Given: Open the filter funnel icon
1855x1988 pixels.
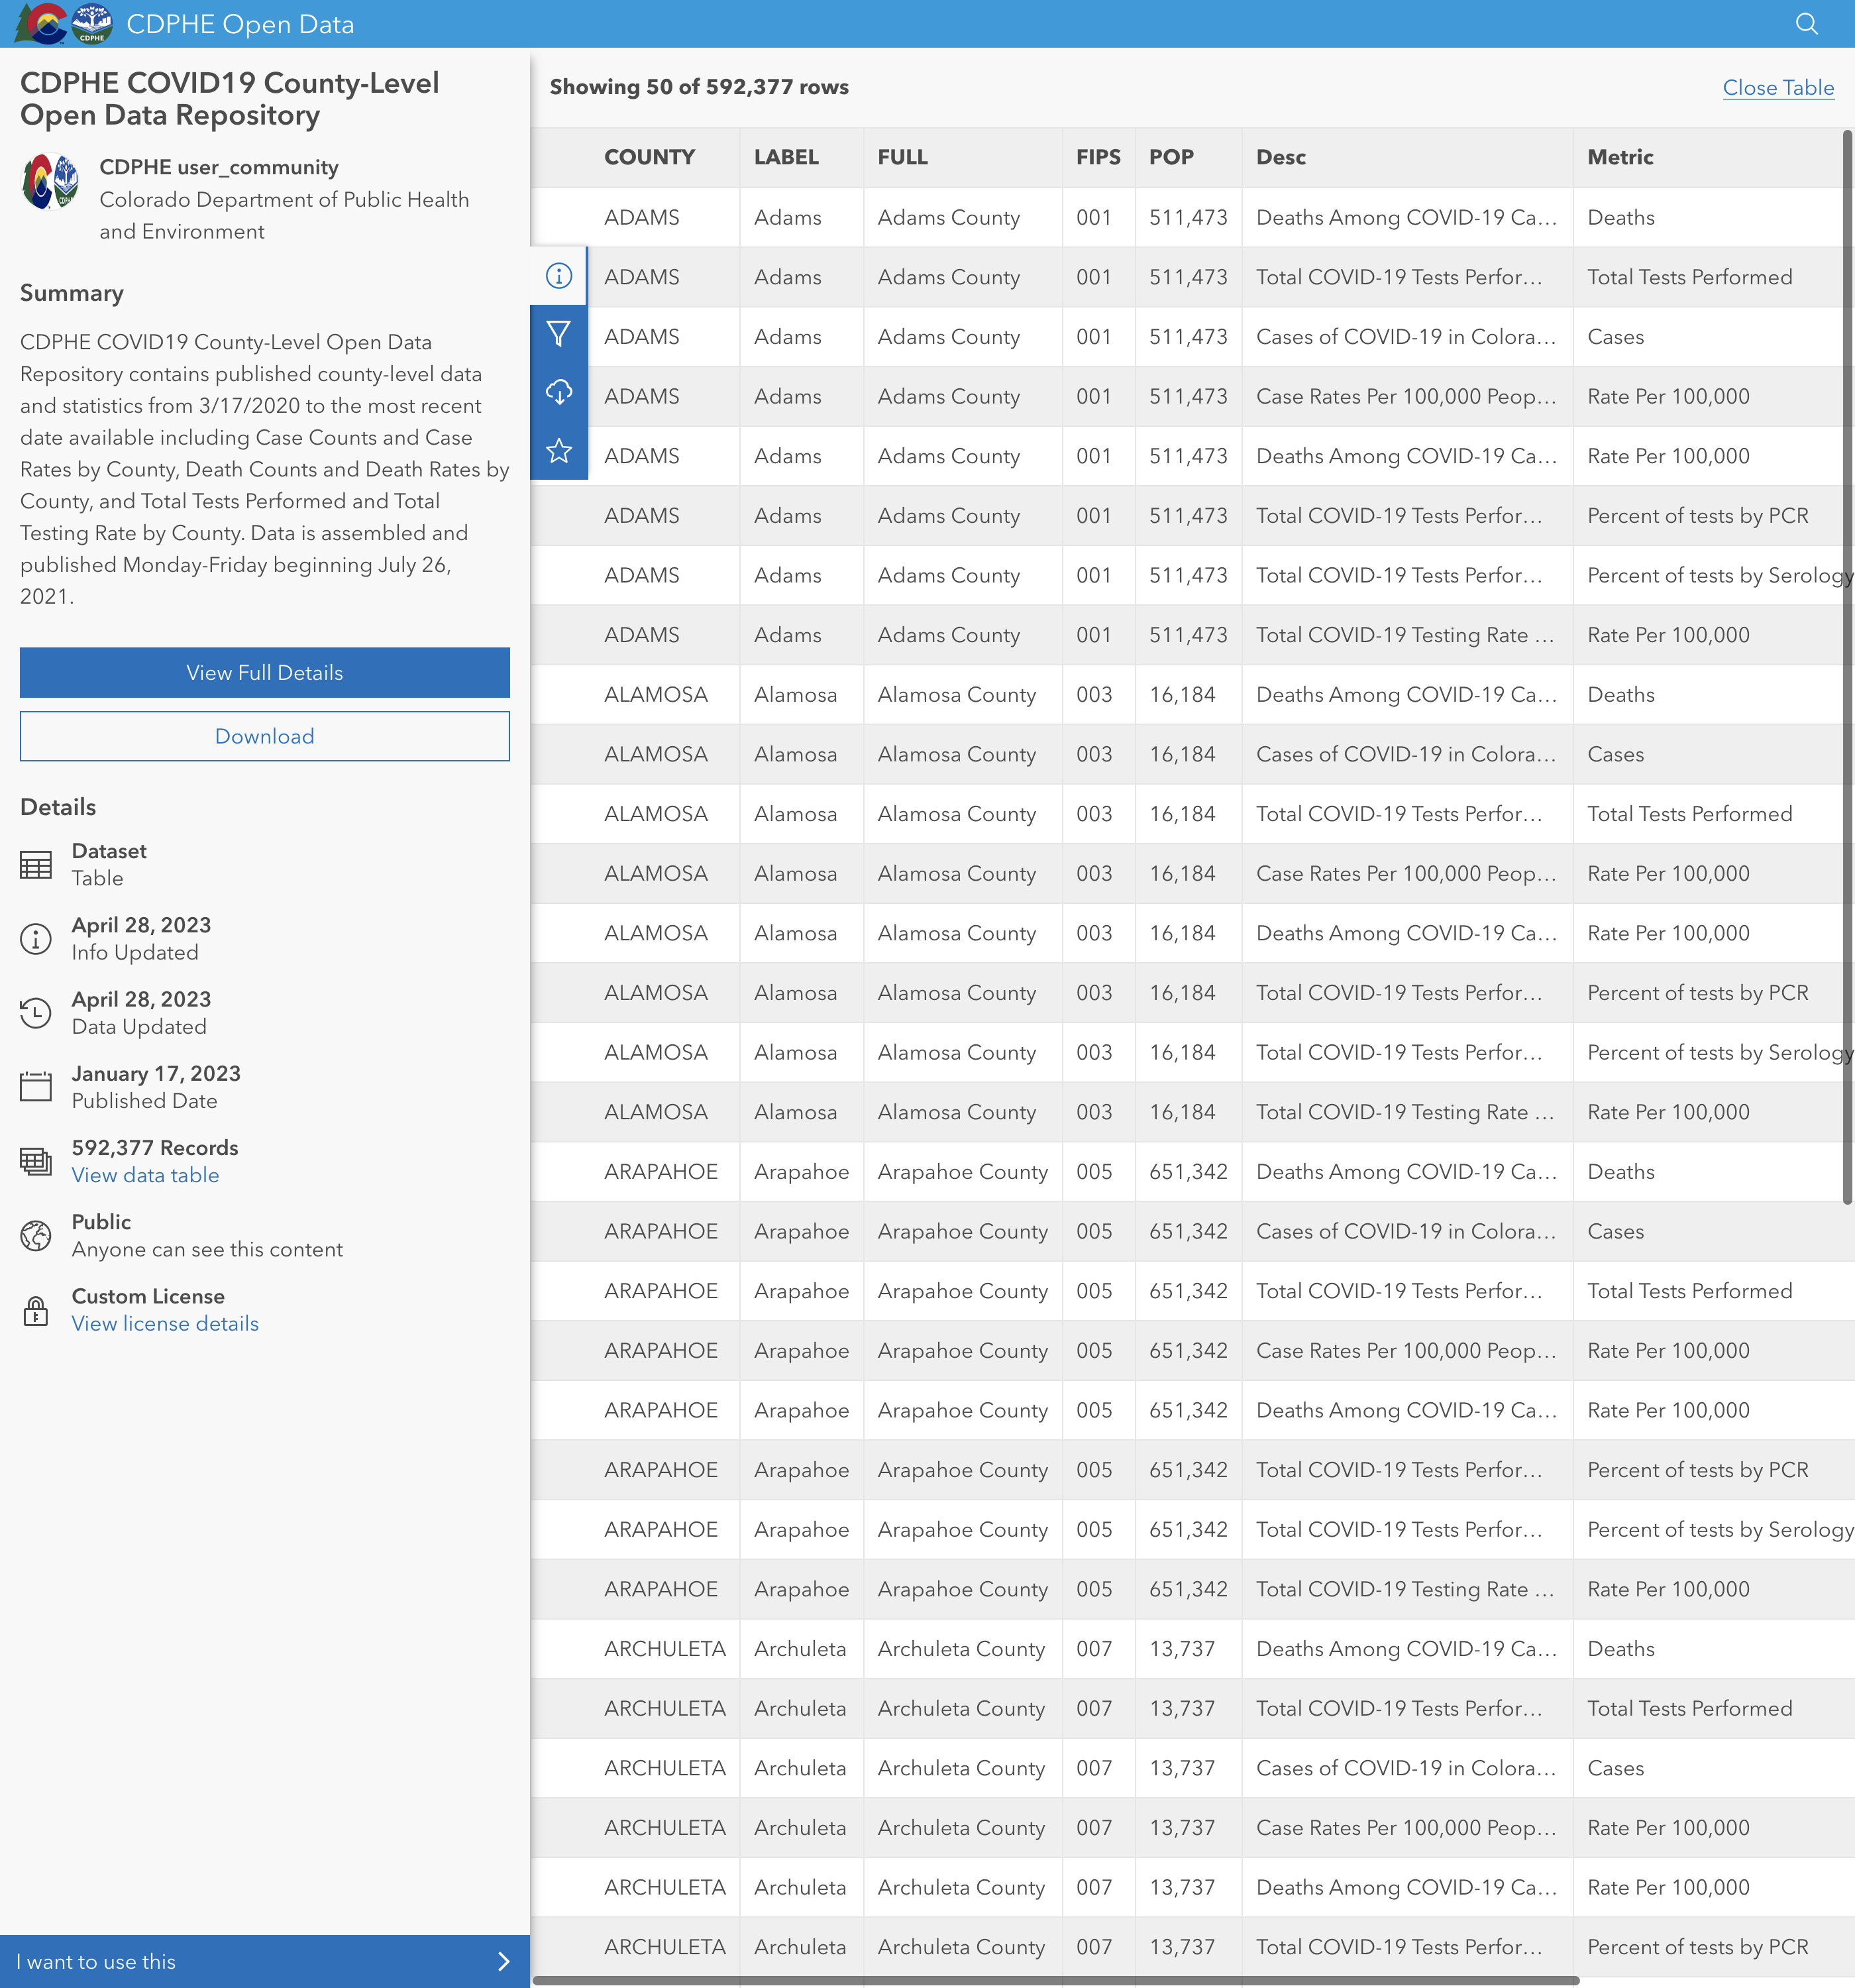Looking at the screenshot, I should (x=559, y=334).
